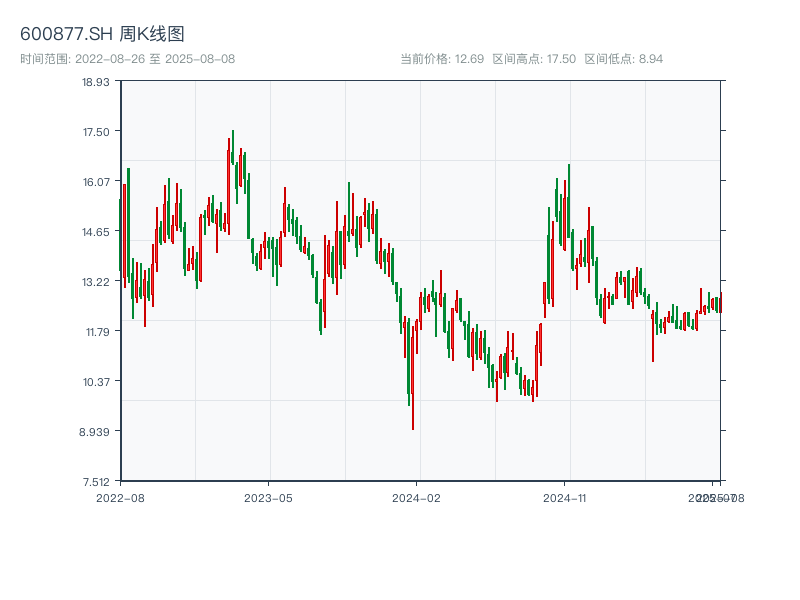Select the chart title 600877.SH 周K线图

point(102,34)
